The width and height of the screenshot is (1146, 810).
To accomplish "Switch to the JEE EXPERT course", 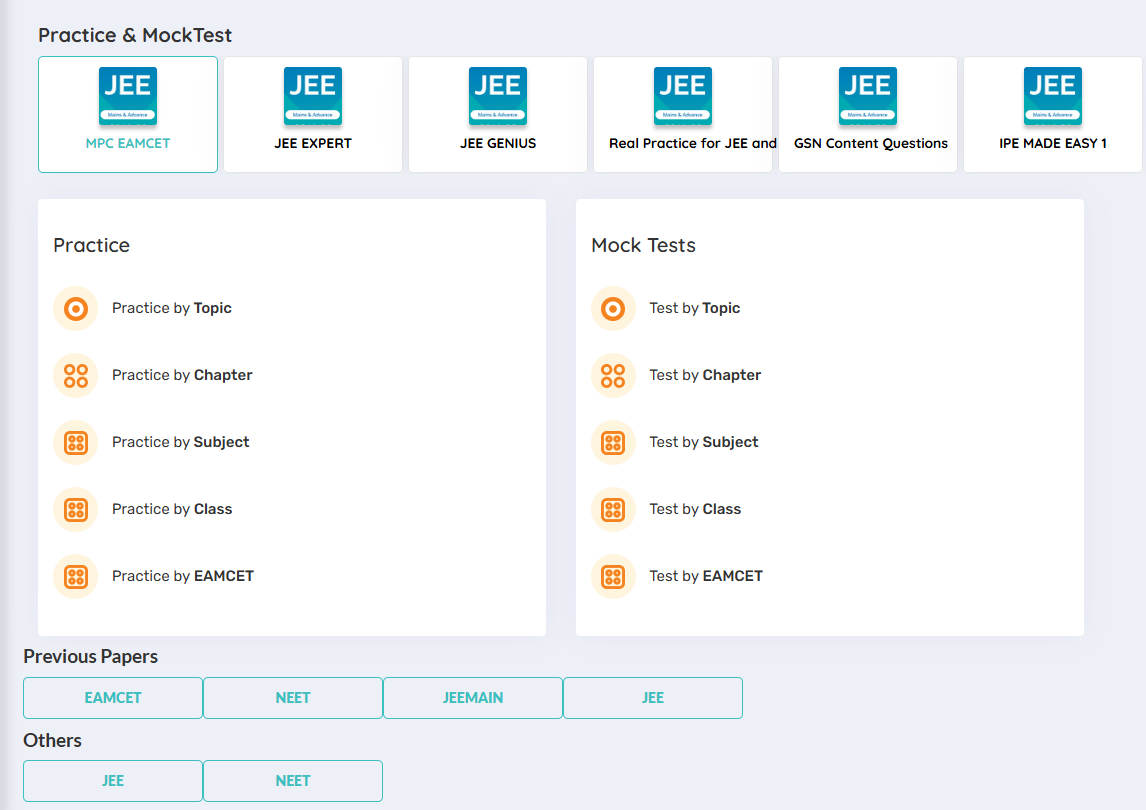I will point(313,115).
